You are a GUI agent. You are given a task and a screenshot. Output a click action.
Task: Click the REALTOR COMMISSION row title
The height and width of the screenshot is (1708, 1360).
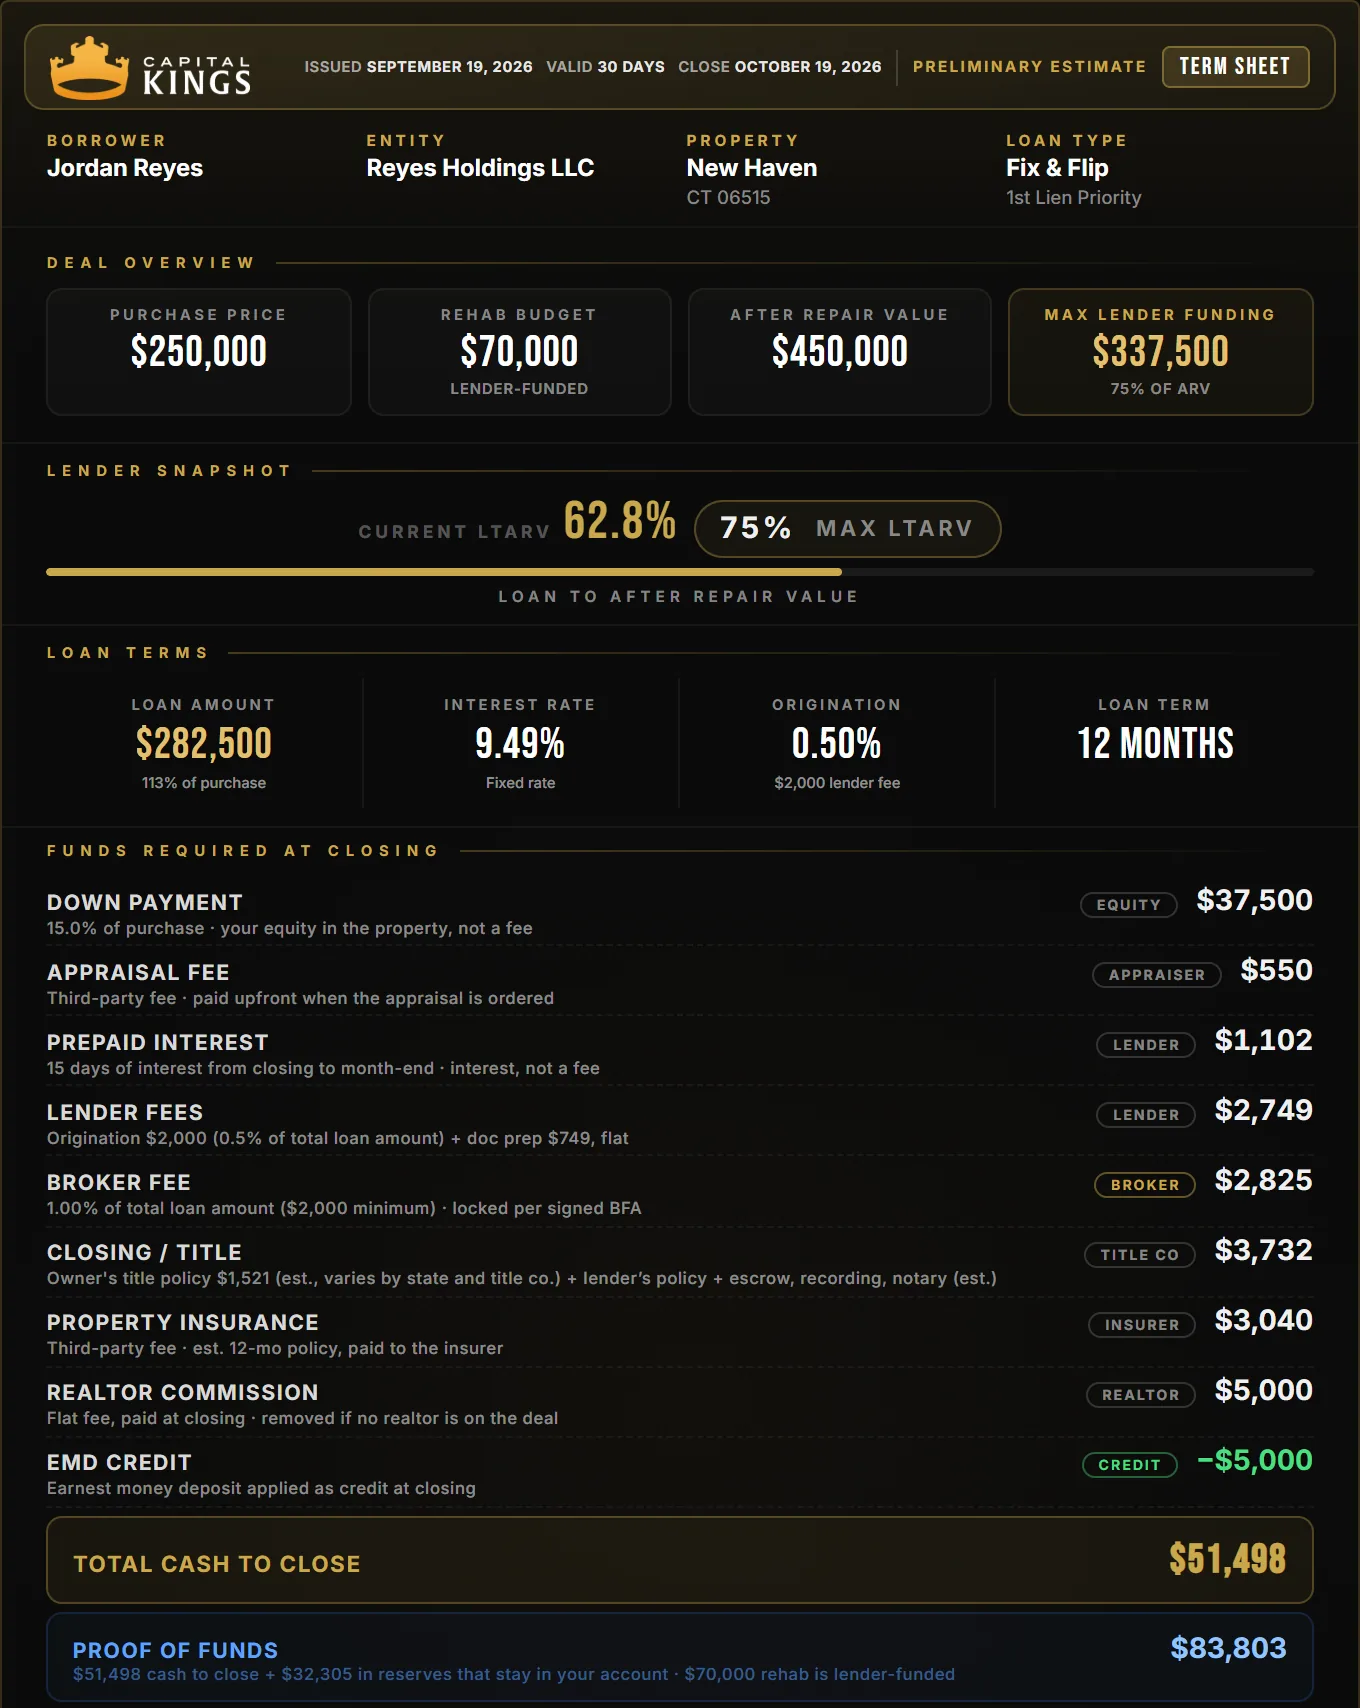coord(183,1393)
